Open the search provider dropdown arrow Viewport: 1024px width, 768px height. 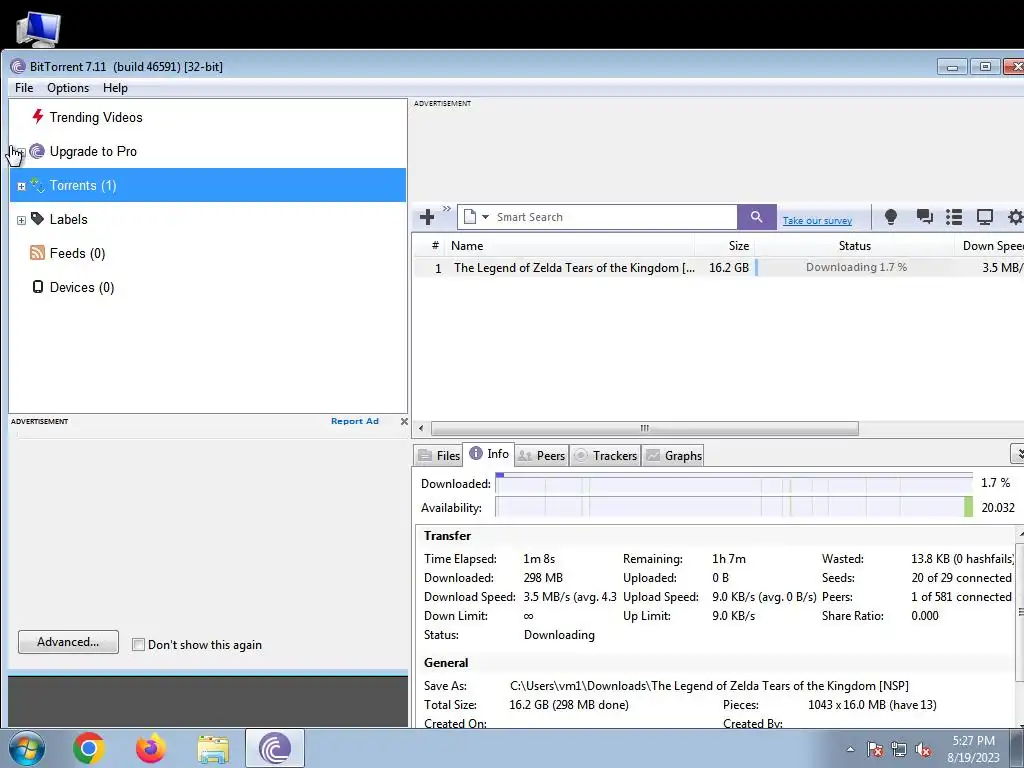tap(485, 217)
